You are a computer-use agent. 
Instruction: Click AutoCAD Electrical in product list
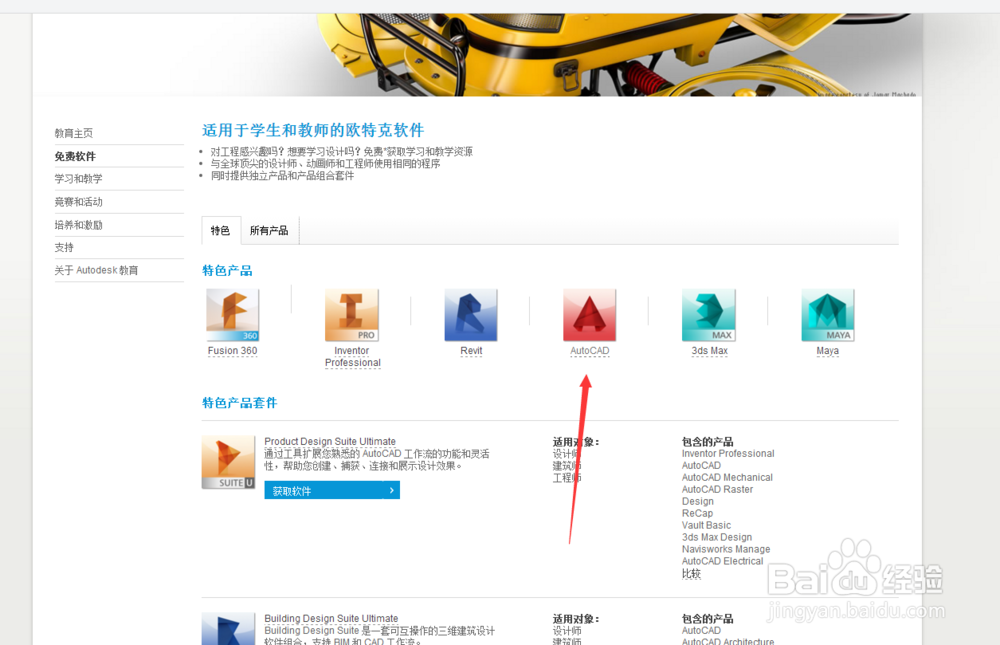(722, 561)
